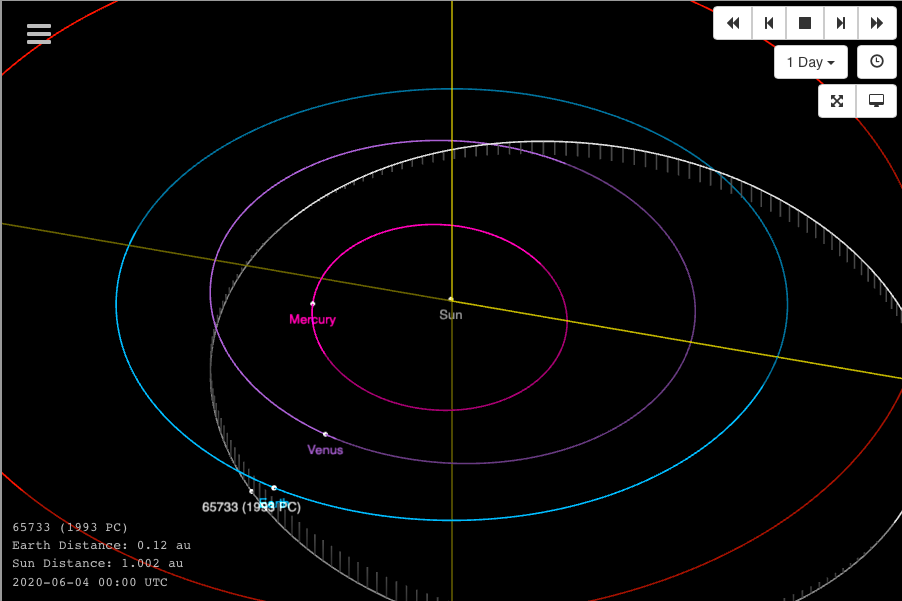Open the 1 Day time step dropdown
This screenshot has height=601, width=902.
pos(811,62)
